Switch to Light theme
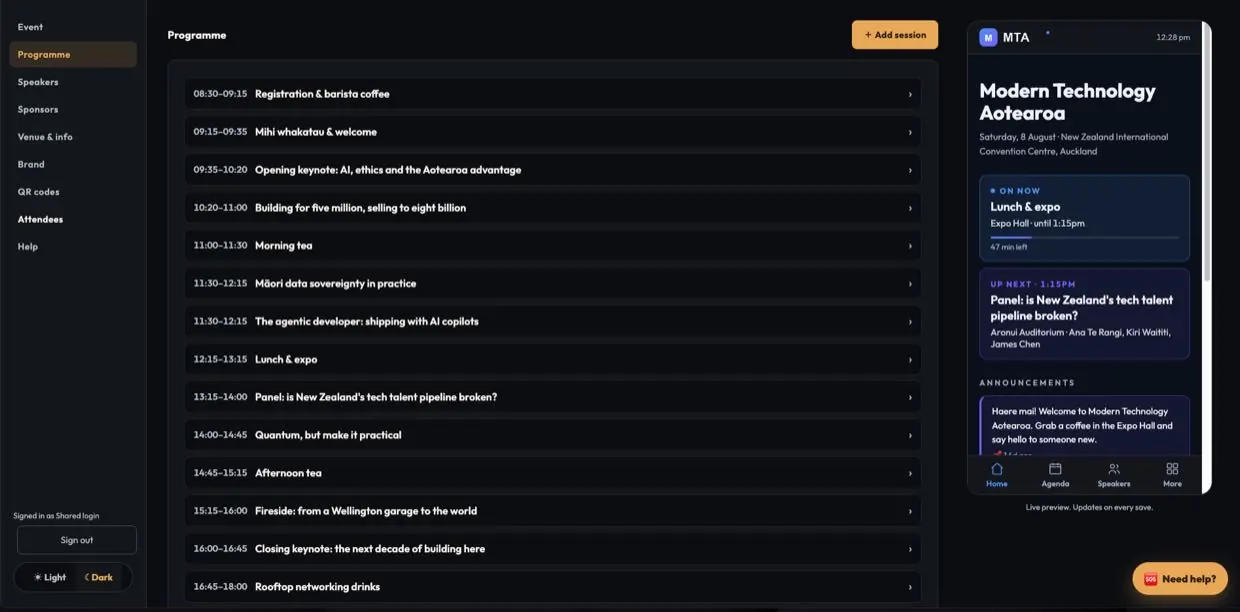Image resolution: width=1240 pixels, height=612 pixels. 50,577
